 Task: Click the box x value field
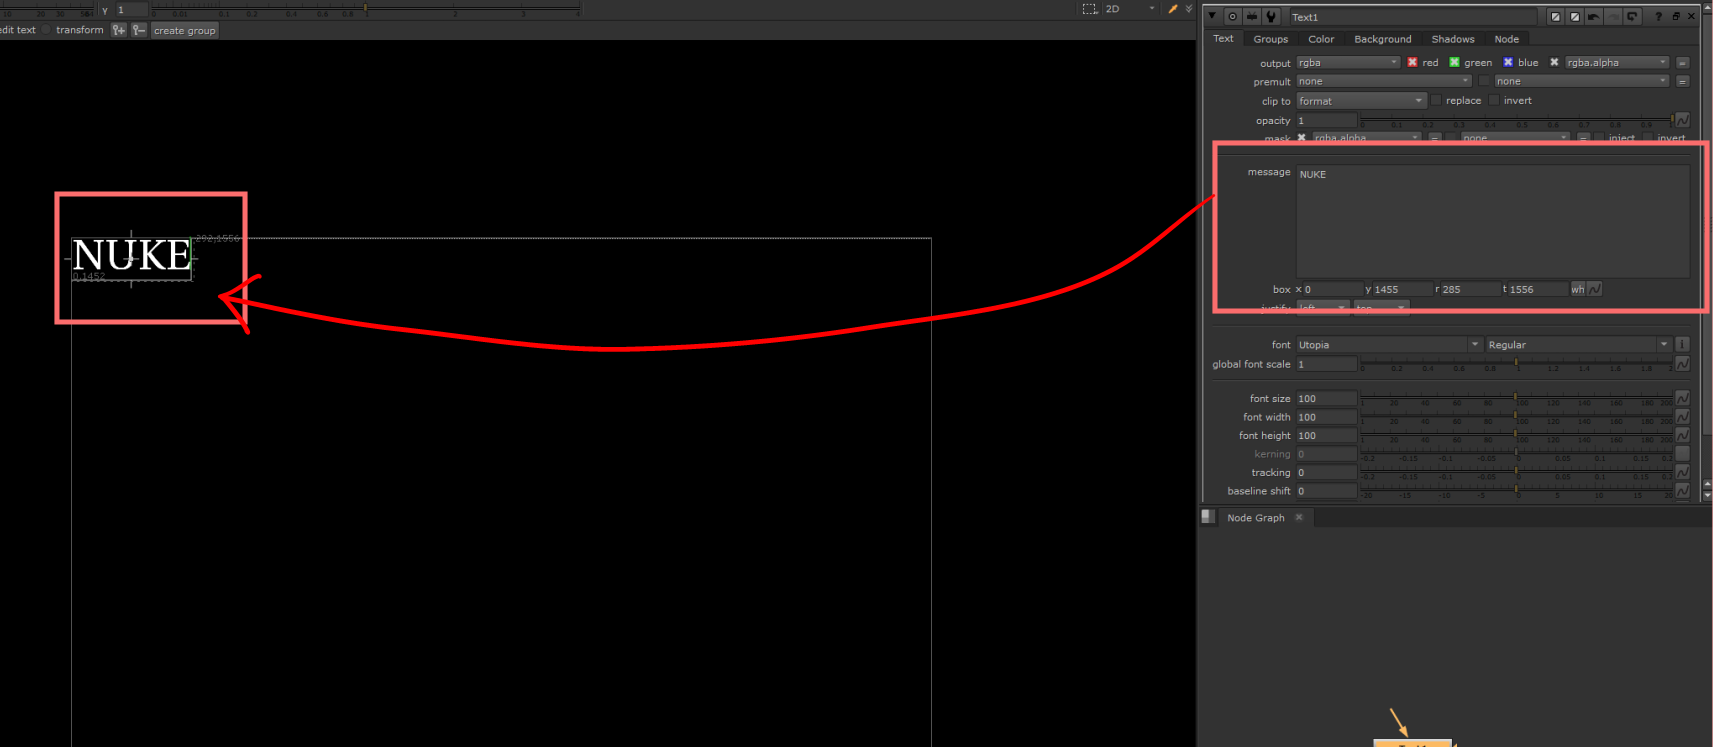(x=1332, y=290)
